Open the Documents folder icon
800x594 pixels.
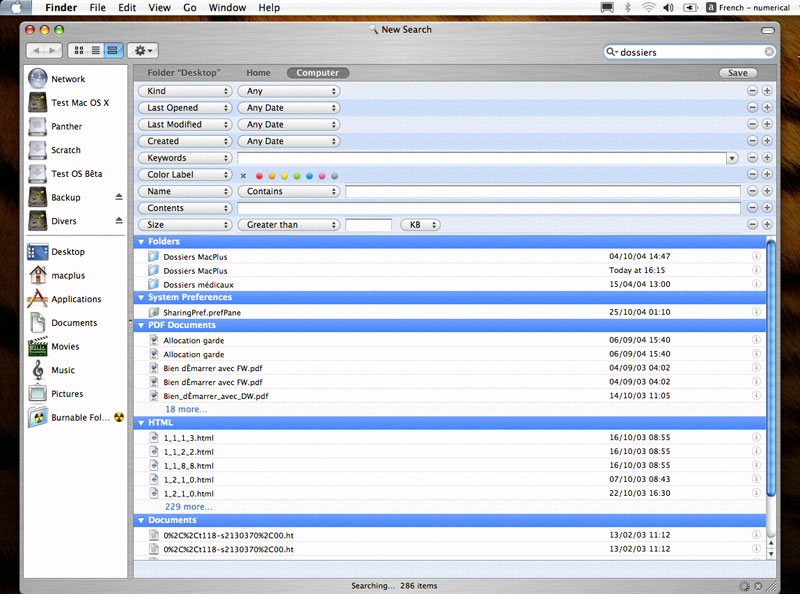click(x=38, y=323)
